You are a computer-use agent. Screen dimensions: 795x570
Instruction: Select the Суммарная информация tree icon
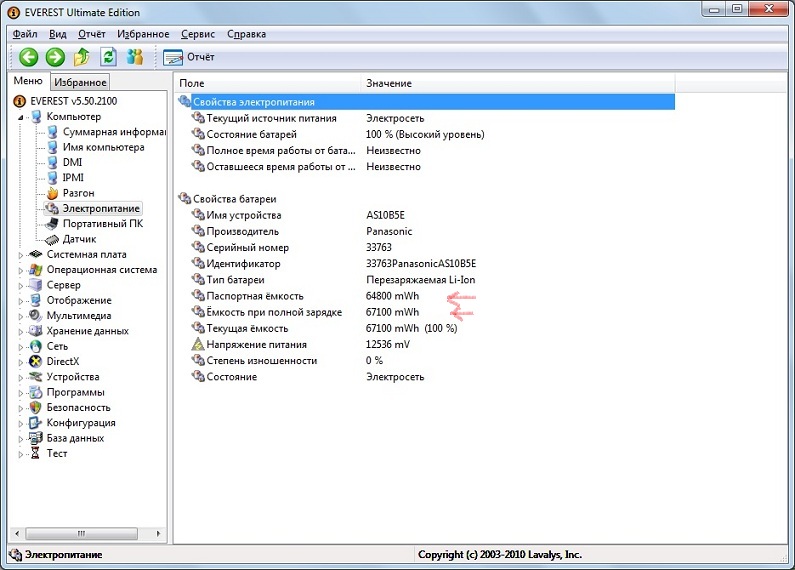coord(52,132)
